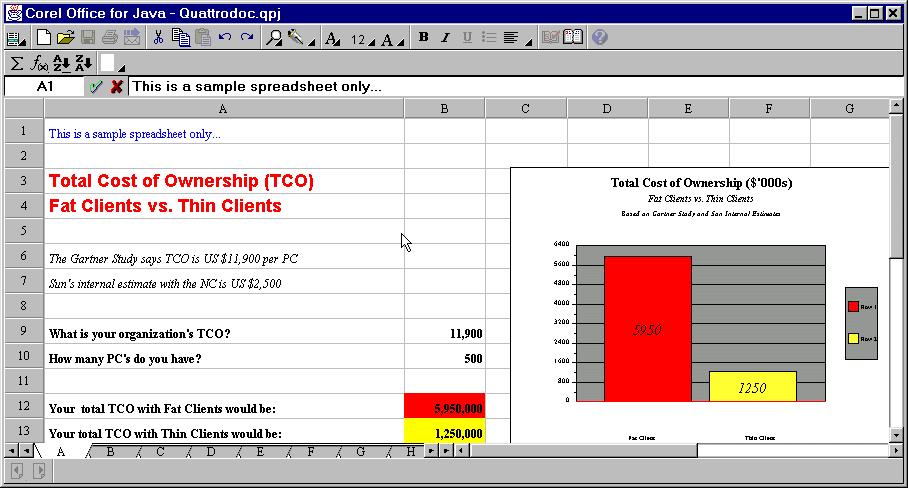Switch to sheet tab F
This screenshot has width=908, height=488.
pos(311,452)
